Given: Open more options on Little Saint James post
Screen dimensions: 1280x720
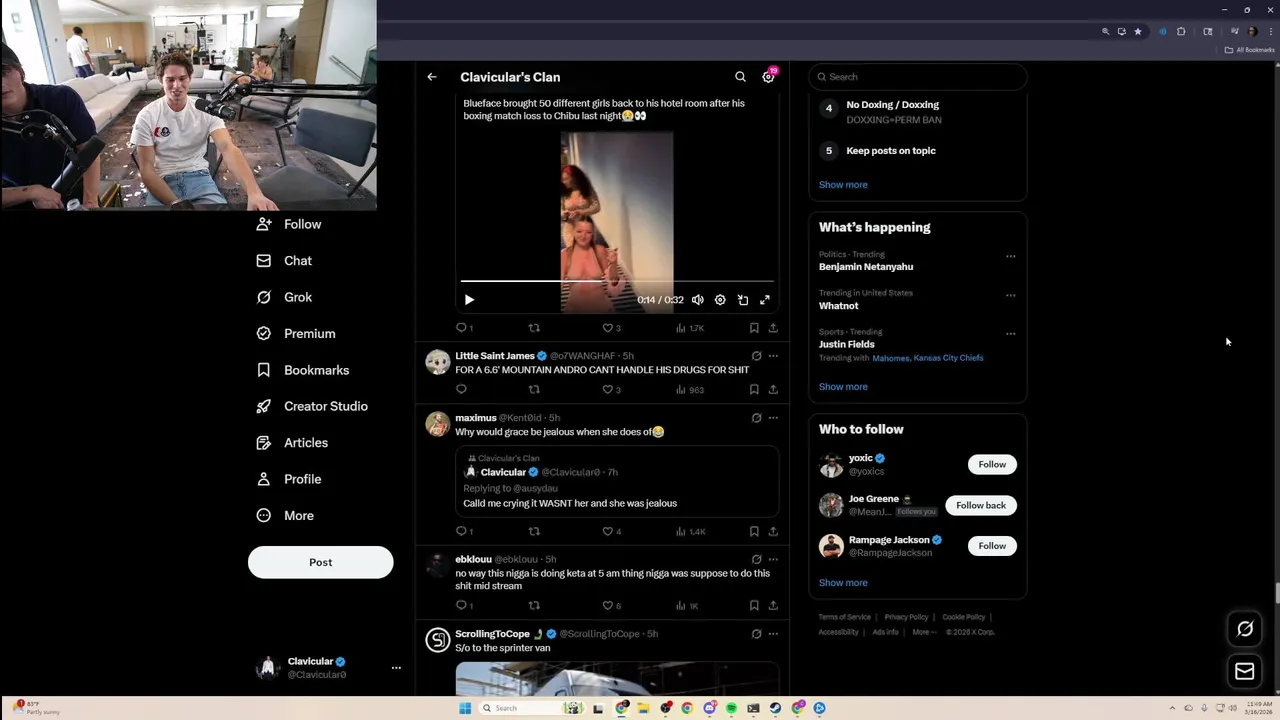Looking at the screenshot, I should [773, 356].
